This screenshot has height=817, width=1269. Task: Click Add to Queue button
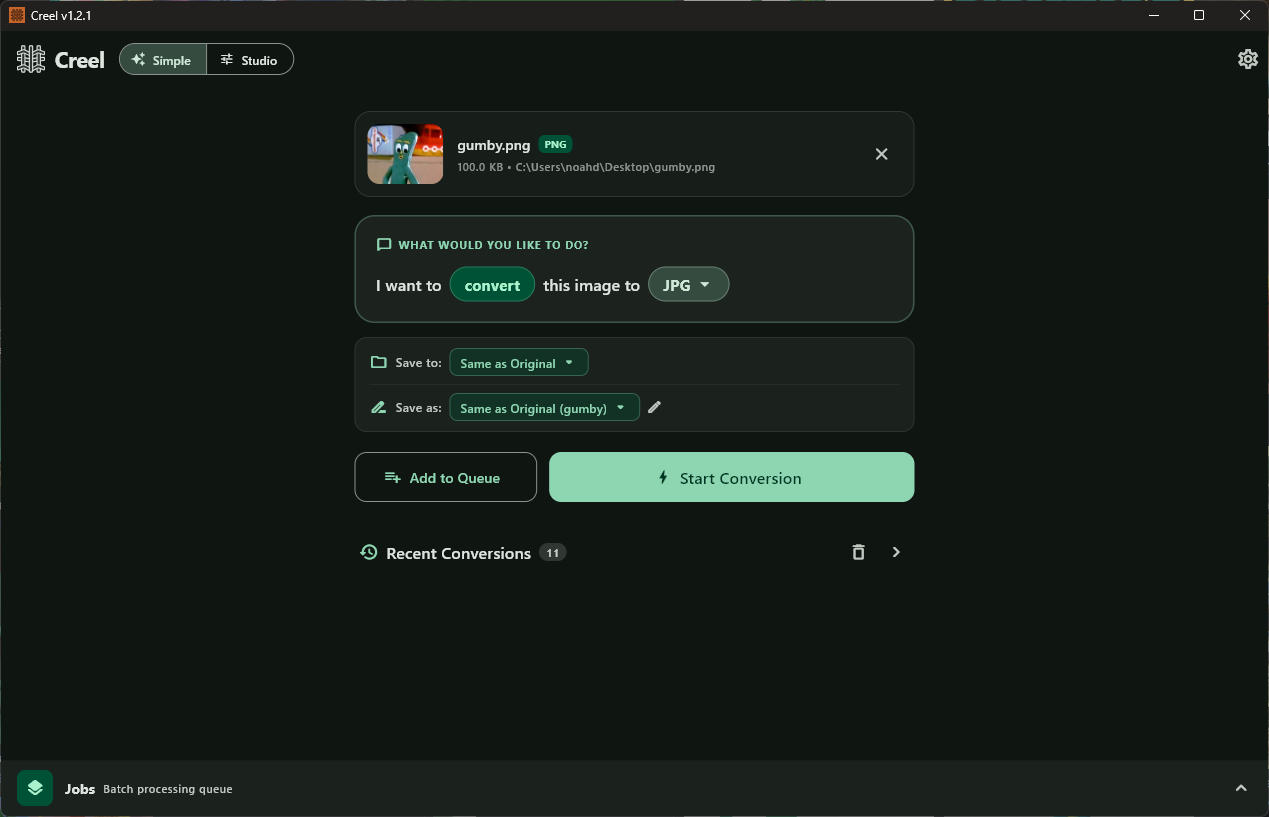(x=445, y=477)
